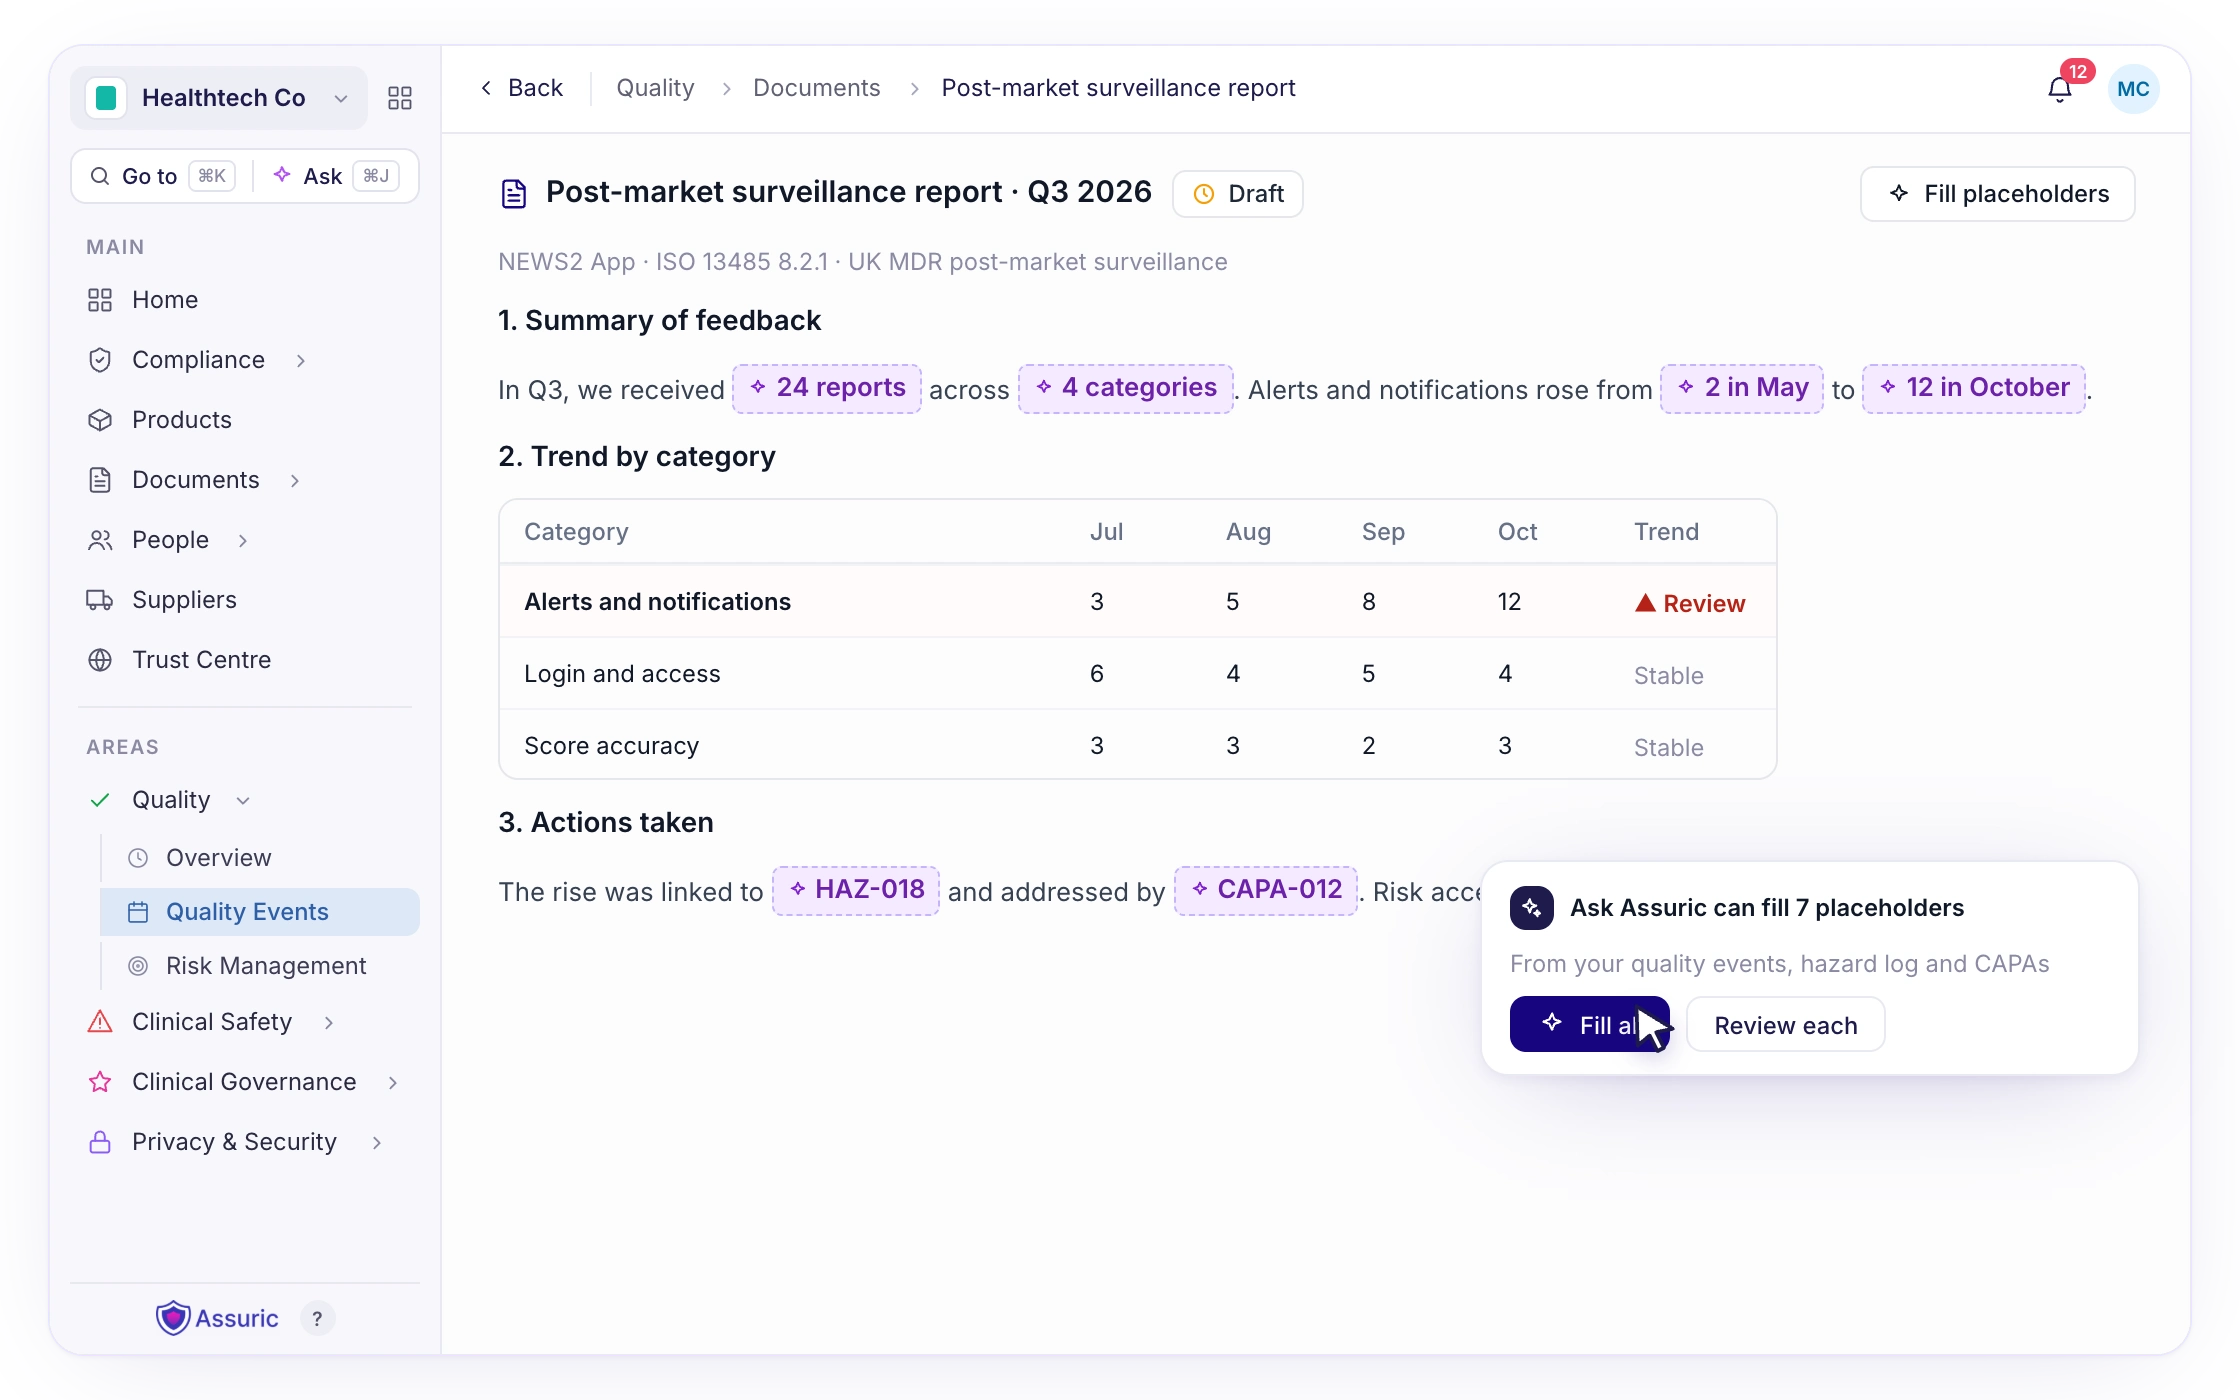Expand the Compliance section chevron
Viewport: 2240px width, 1400px height.
pos(301,360)
